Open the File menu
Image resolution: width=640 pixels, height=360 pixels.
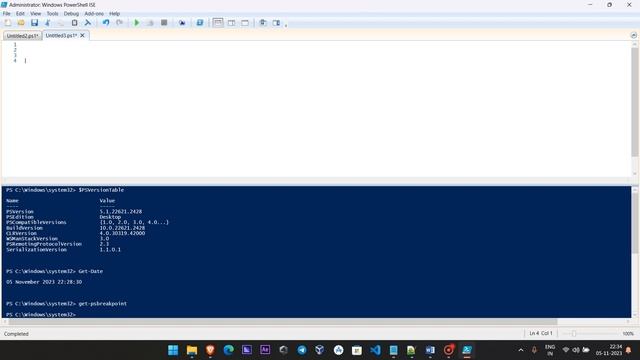point(7,13)
